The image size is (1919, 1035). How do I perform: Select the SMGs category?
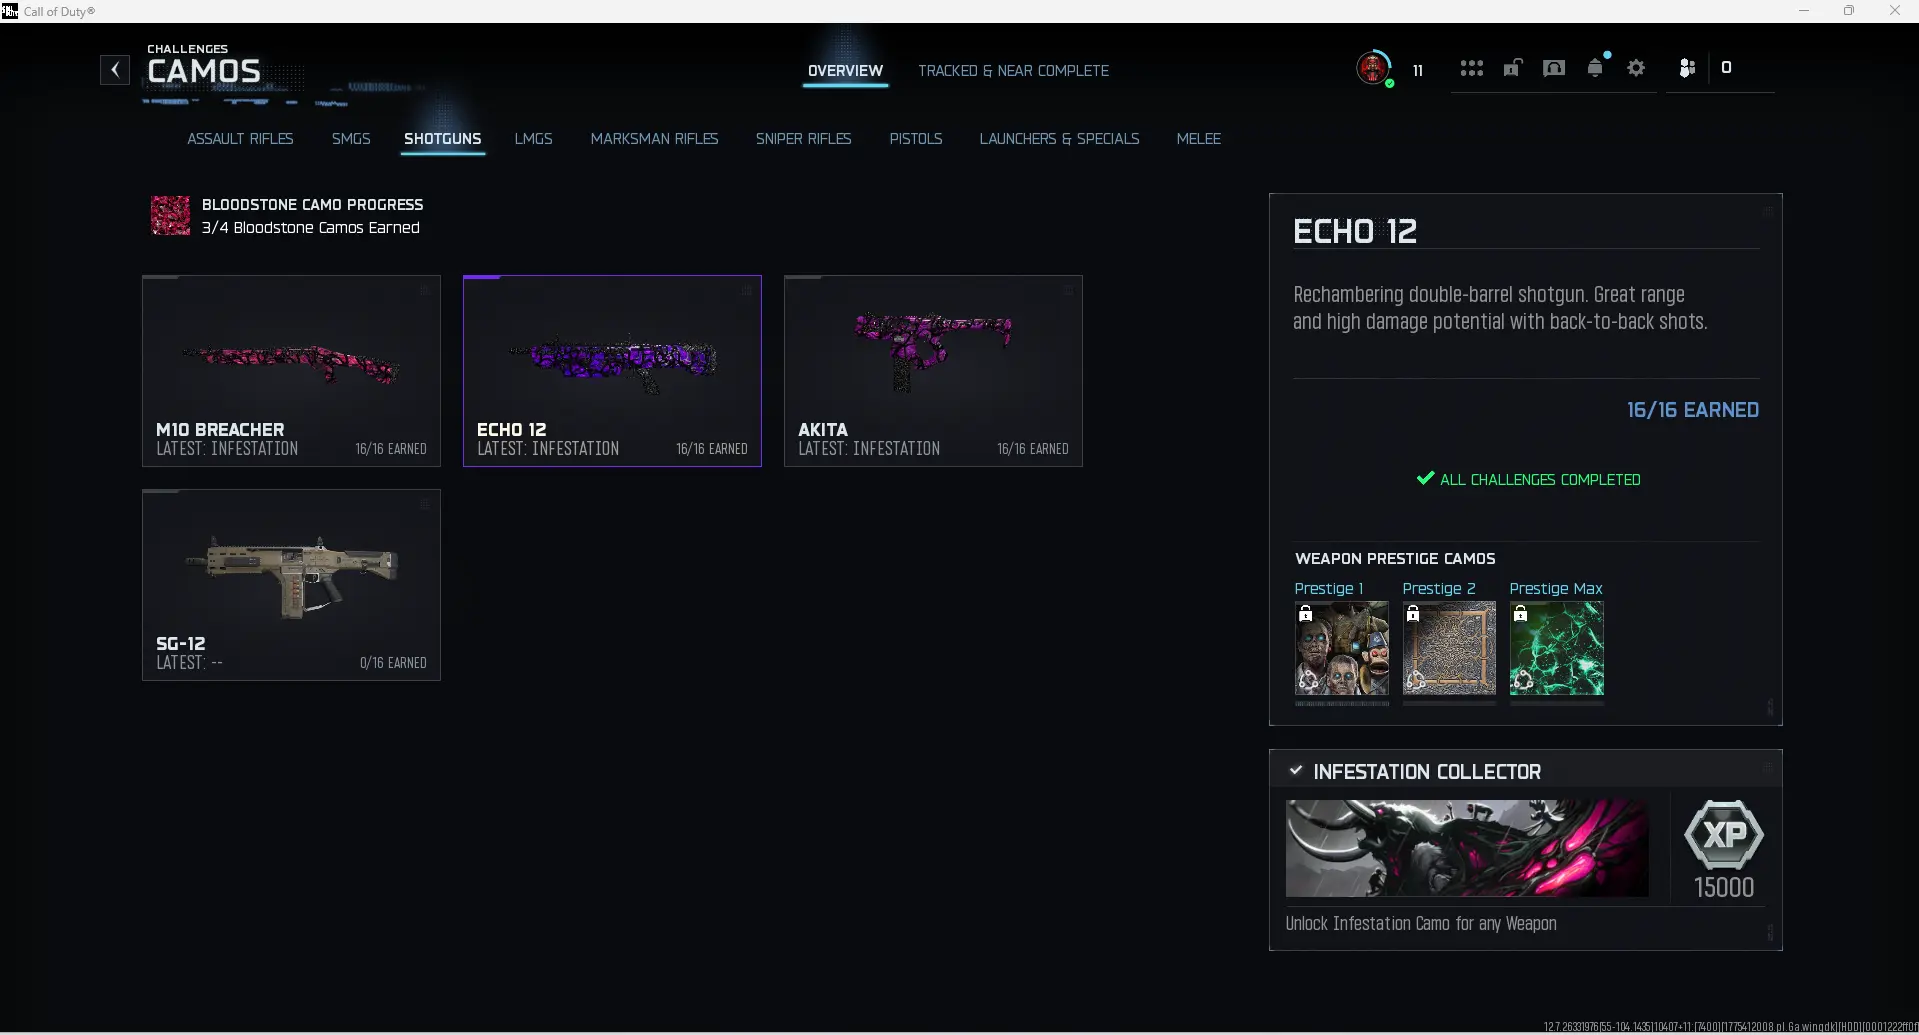pos(351,139)
